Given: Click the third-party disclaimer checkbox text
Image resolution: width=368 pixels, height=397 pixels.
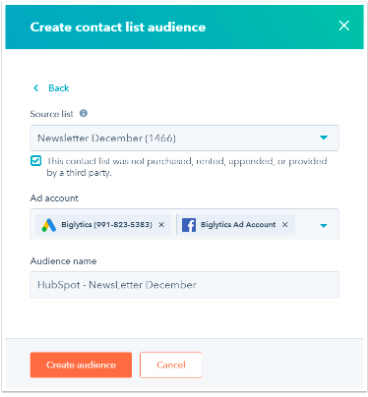Looking at the screenshot, I should pyautogui.click(x=187, y=167).
